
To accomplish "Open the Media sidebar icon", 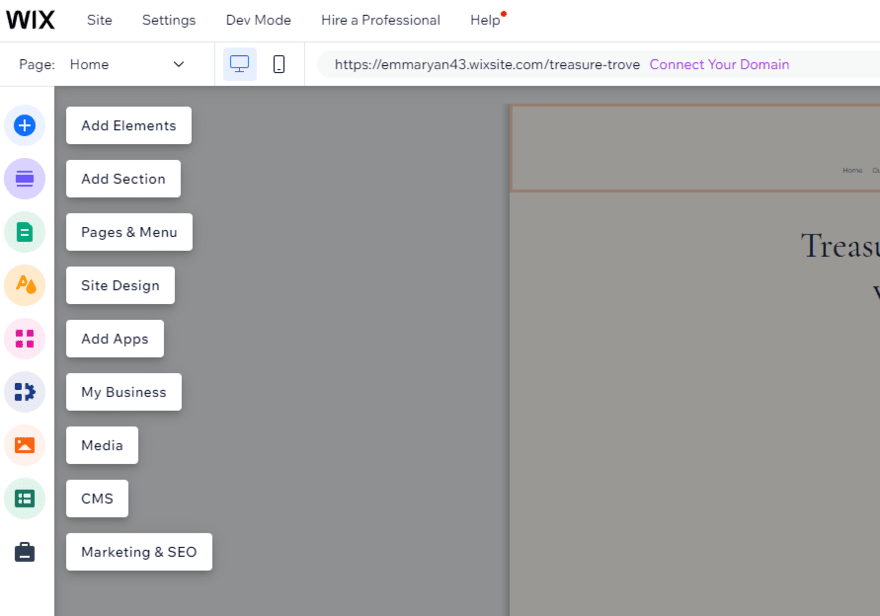I will coord(24,445).
